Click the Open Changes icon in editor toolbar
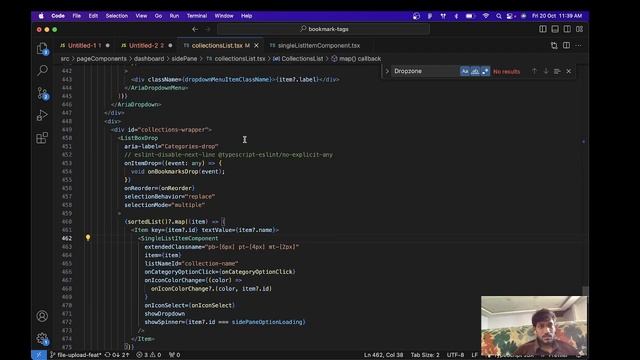 click(554, 45)
